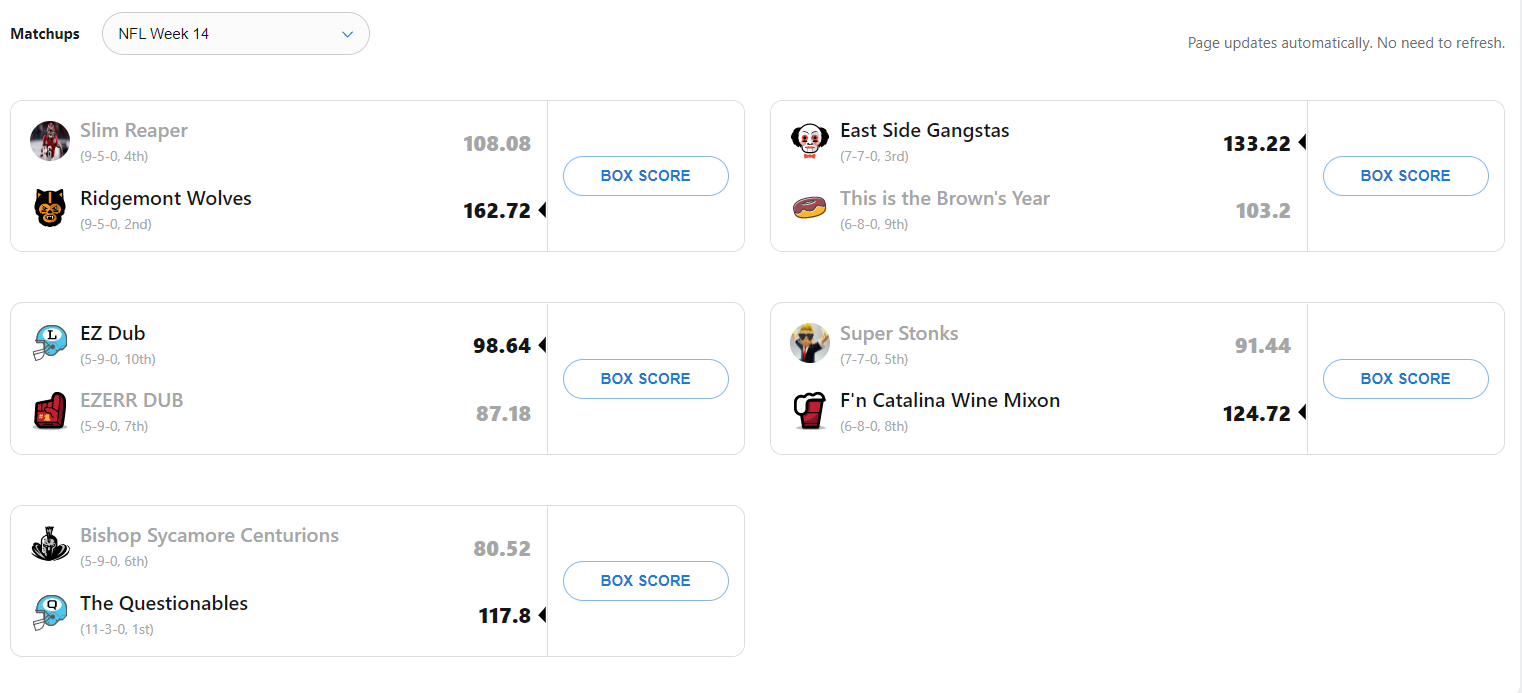Click Ridgemont Wolves score of 162.72
This screenshot has height=693, width=1522.
[496, 211]
